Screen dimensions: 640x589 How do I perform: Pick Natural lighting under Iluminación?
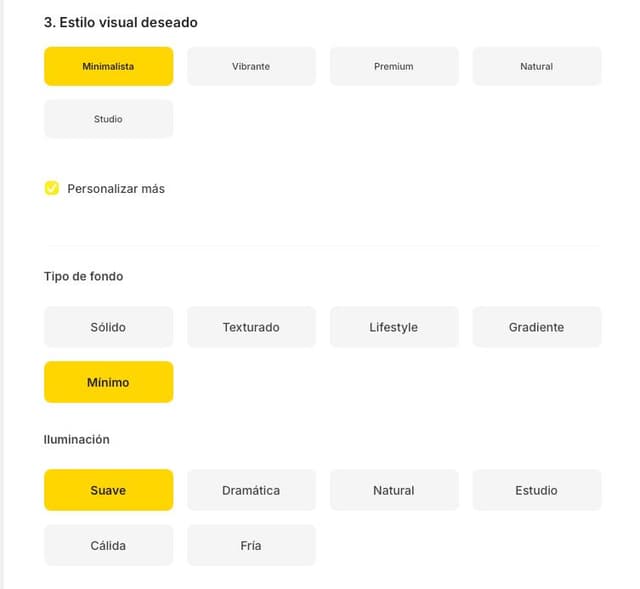(393, 490)
